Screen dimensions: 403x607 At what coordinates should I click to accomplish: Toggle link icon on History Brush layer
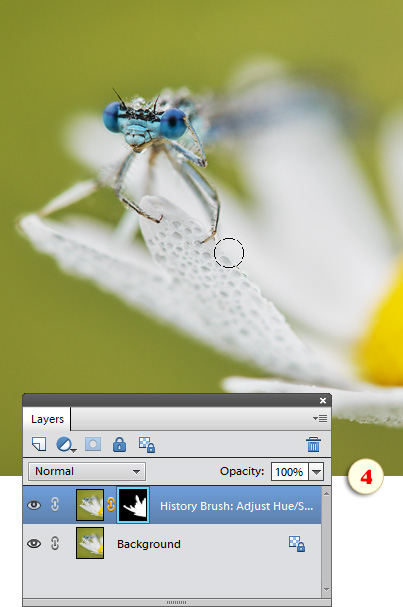(55, 505)
